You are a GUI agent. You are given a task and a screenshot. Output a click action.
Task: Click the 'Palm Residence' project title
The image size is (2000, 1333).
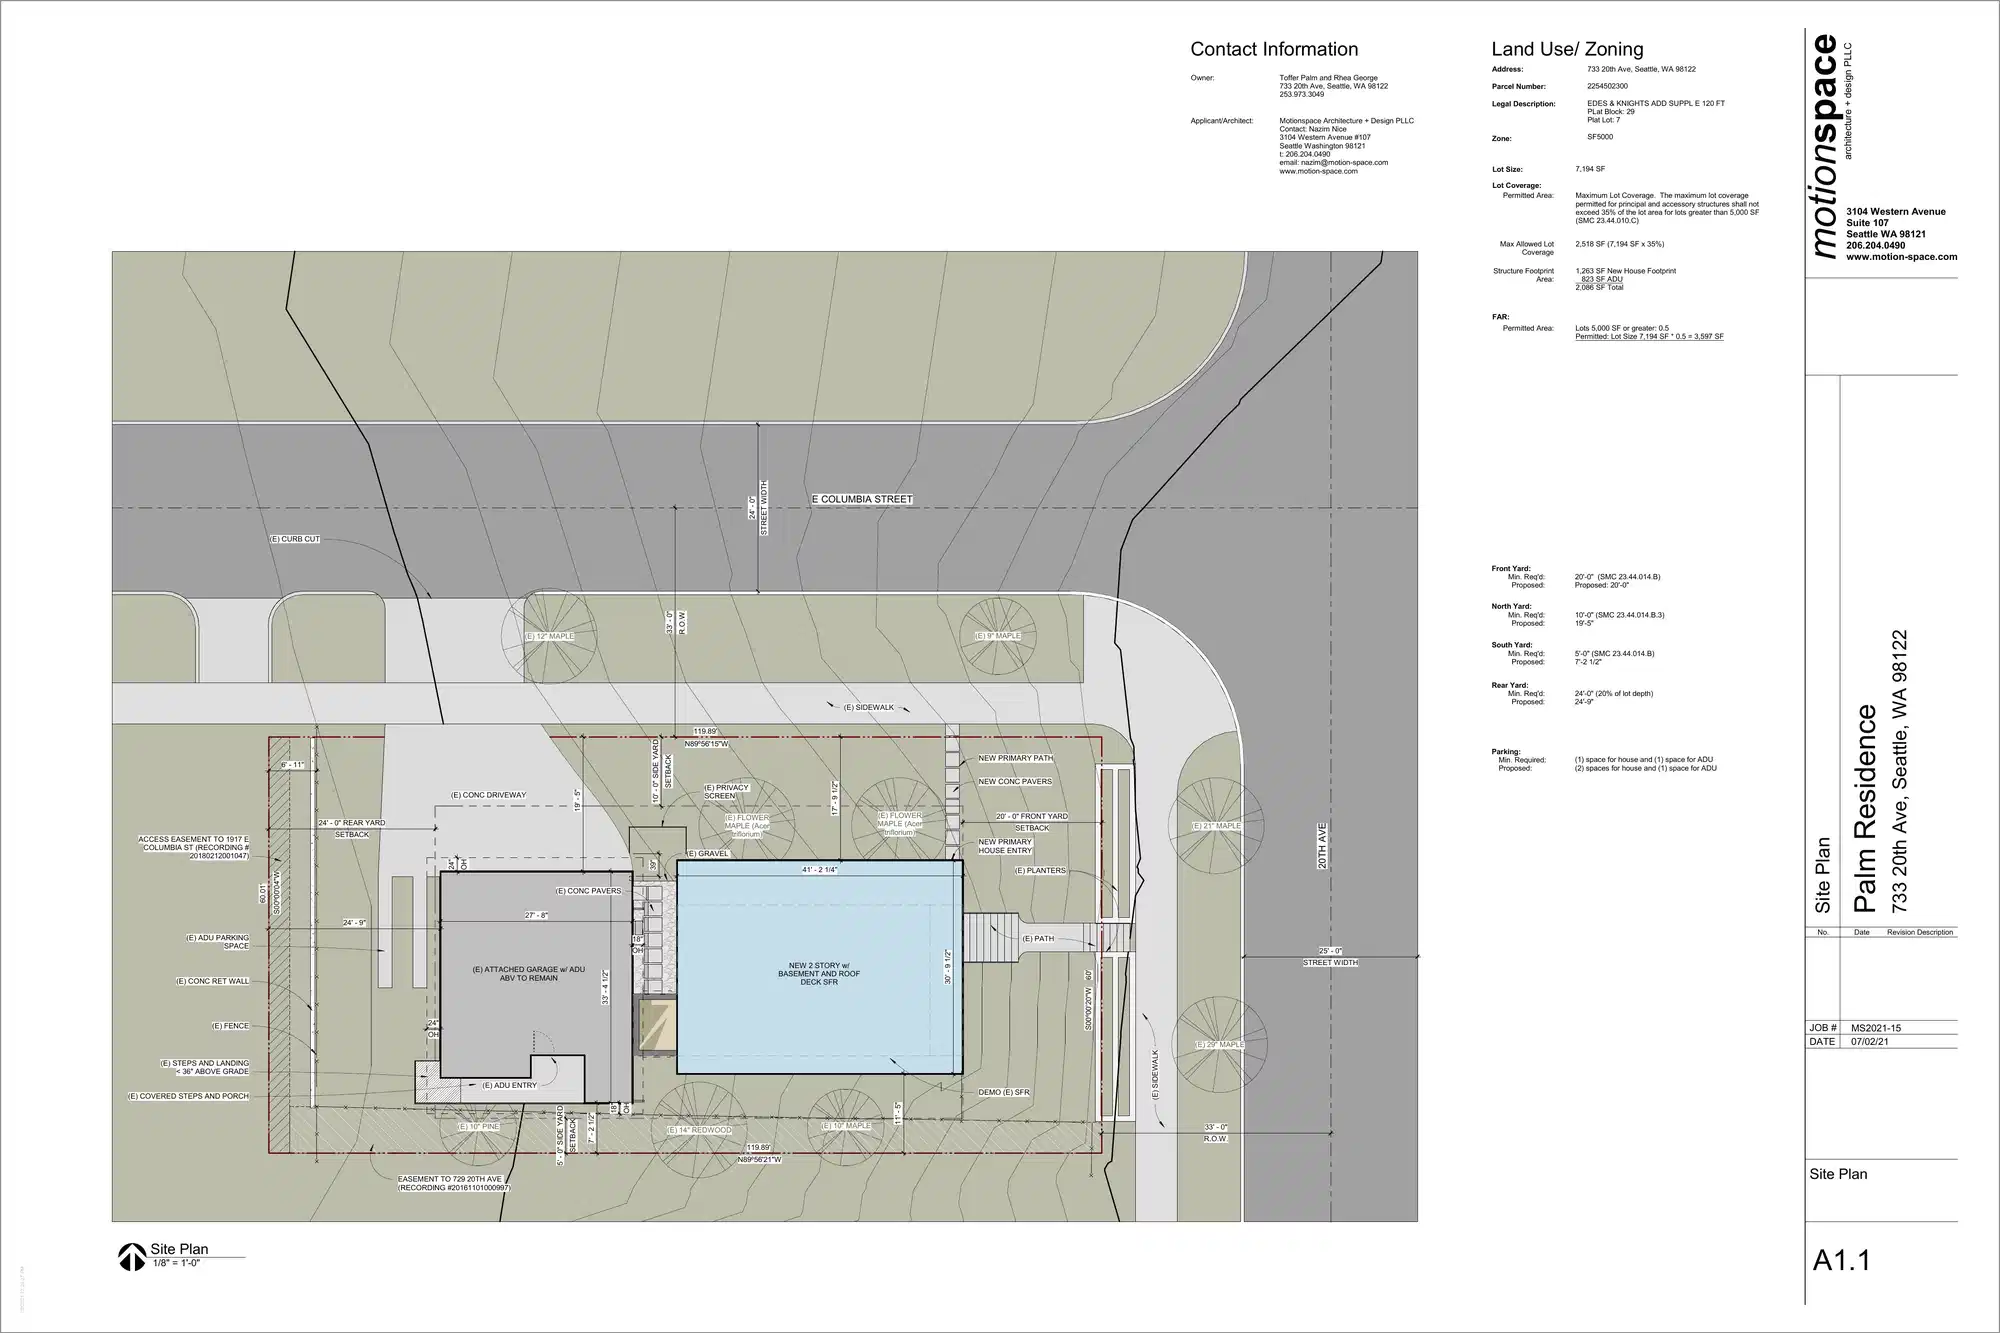(x=1865, y=809)
